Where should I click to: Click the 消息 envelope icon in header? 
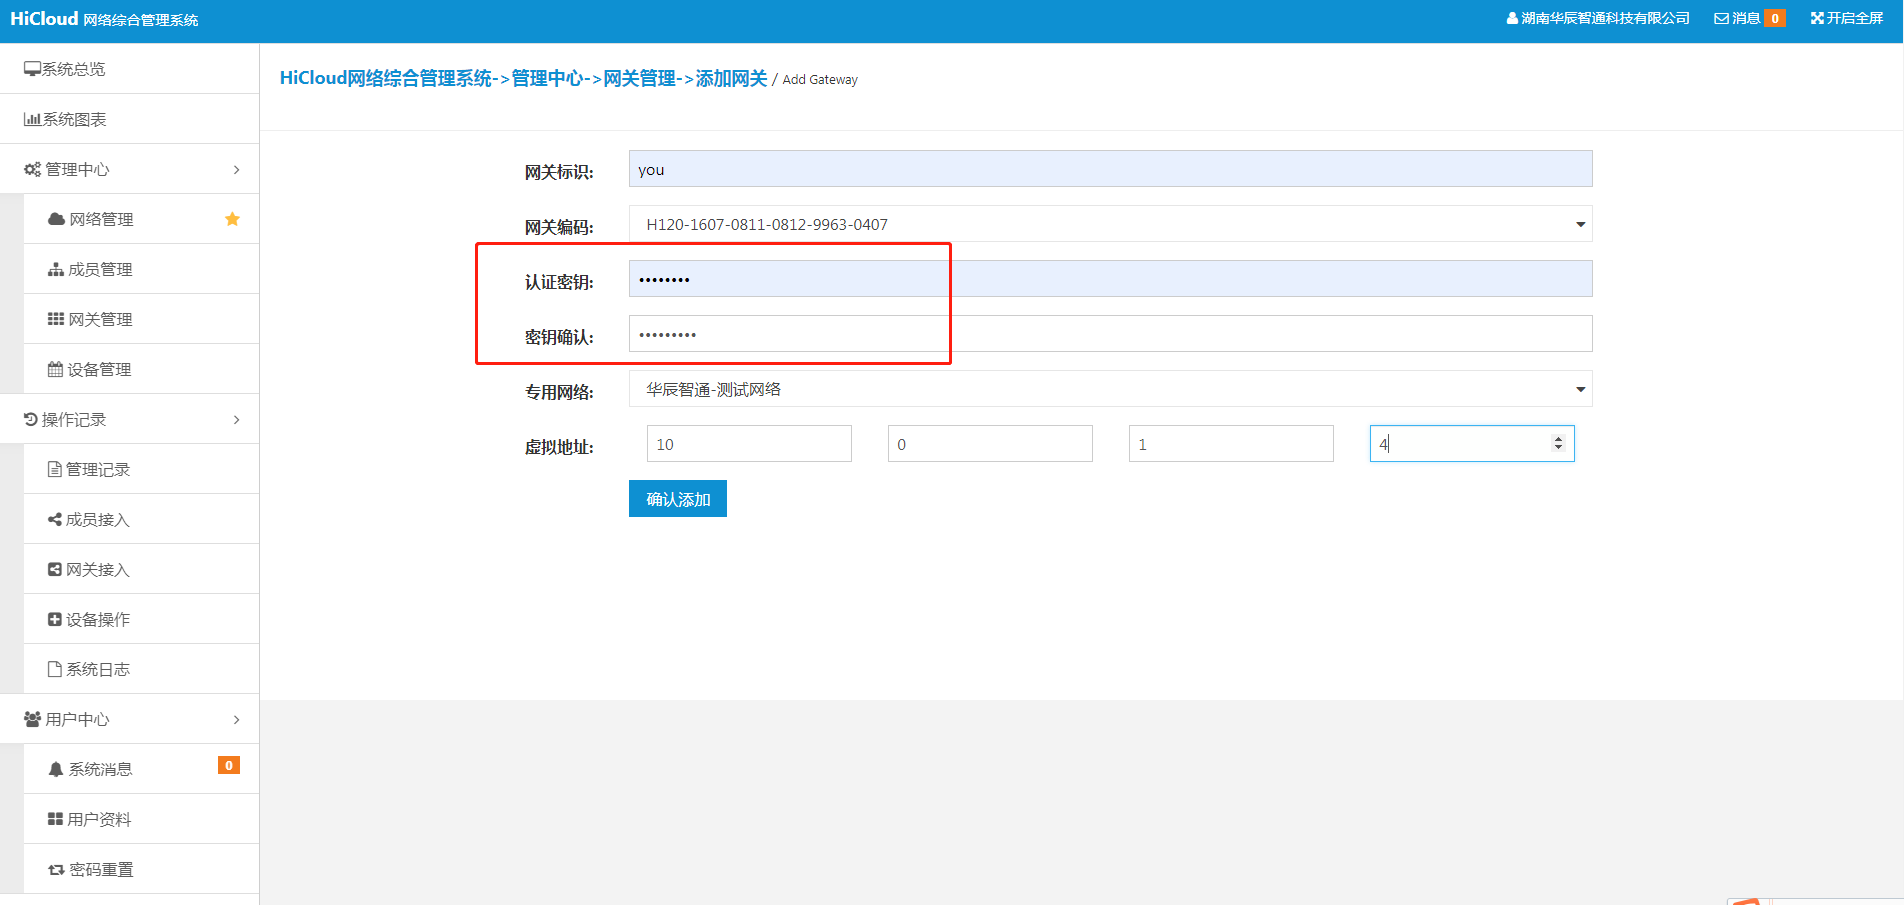click(1721, 18)
